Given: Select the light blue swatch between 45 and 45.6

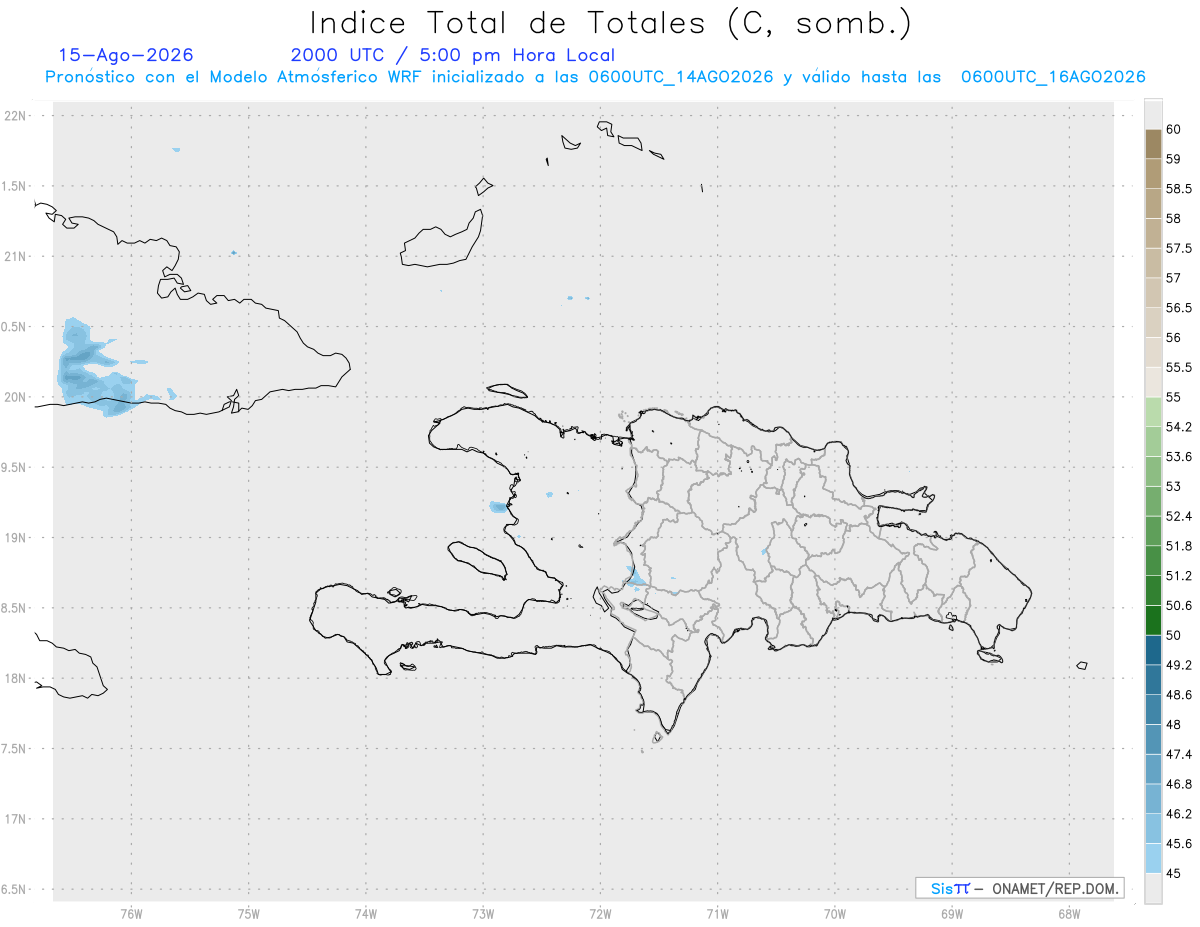Looking at the screenshot, I should click(1153, 858).
